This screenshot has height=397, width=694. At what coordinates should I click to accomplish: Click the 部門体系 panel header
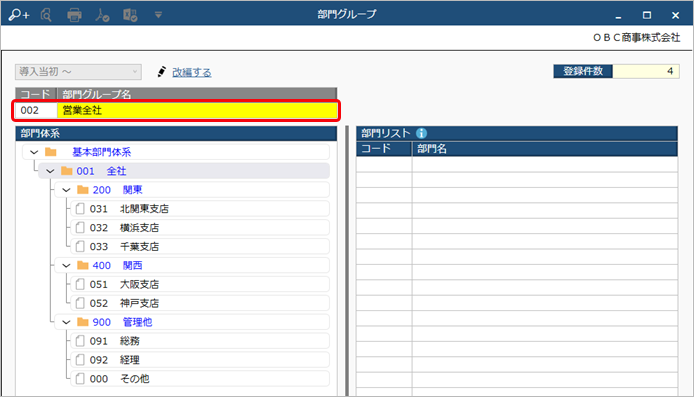coord(176,133)
